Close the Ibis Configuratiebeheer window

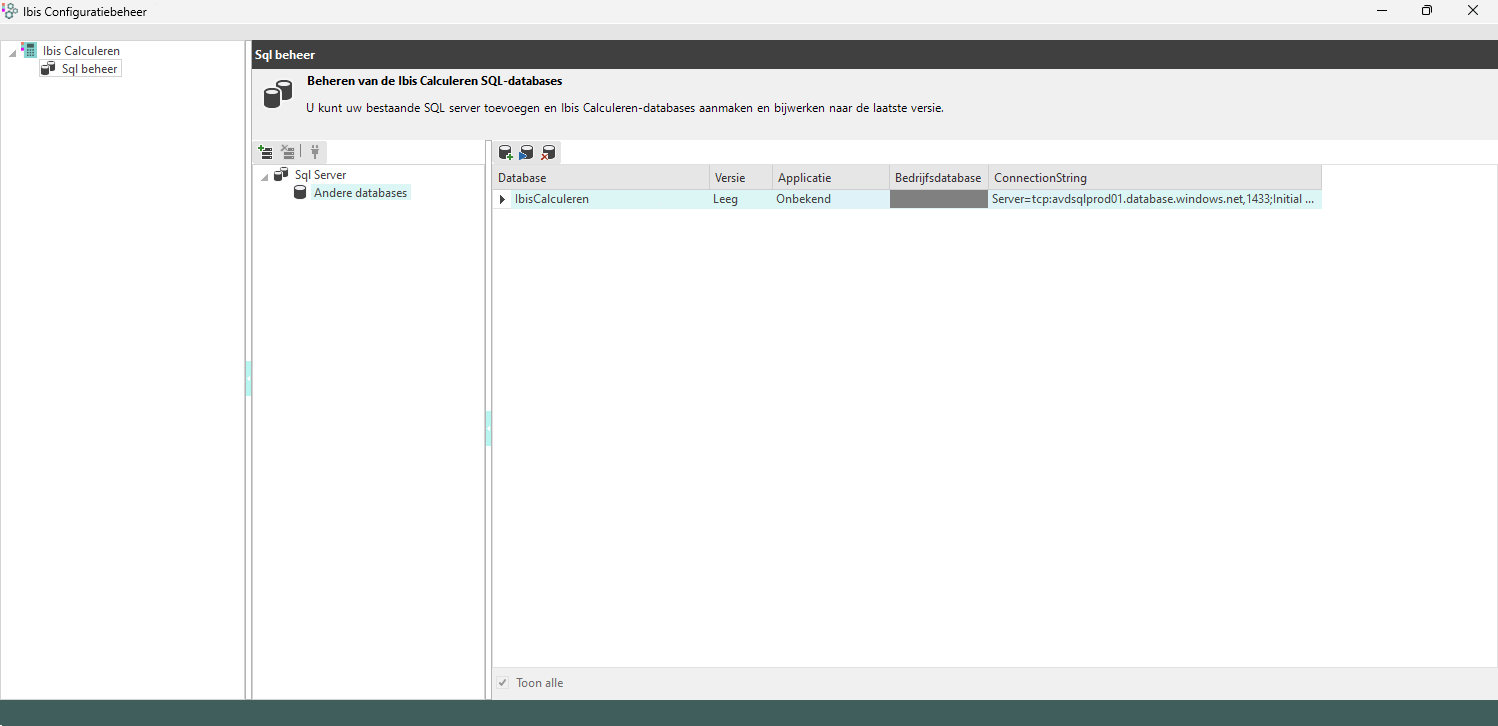click(x=1473, y=11)
